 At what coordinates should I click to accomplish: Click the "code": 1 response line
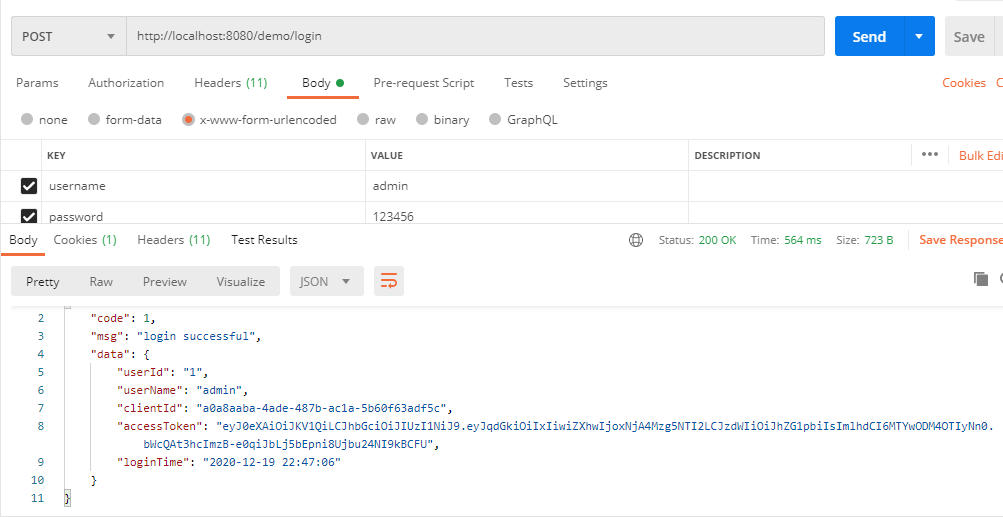pyautogui.click(x=123, y=318)
